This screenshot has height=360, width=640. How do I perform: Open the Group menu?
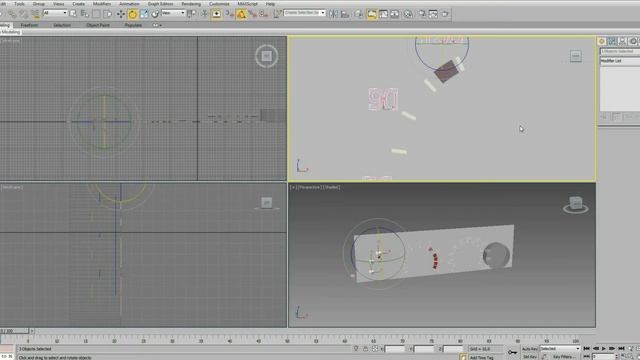click(x=39, y=4)
